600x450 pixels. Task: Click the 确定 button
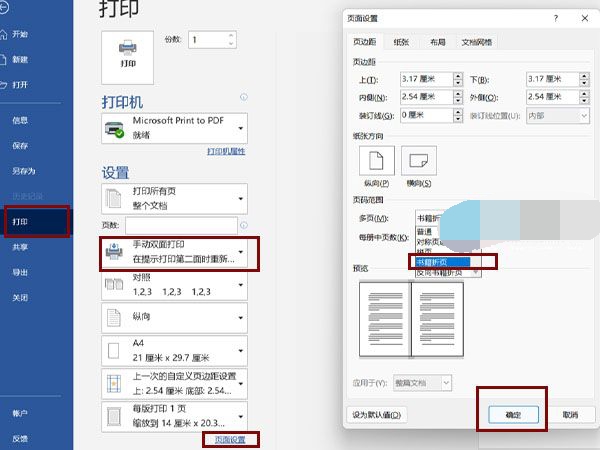tap(511, 414)
